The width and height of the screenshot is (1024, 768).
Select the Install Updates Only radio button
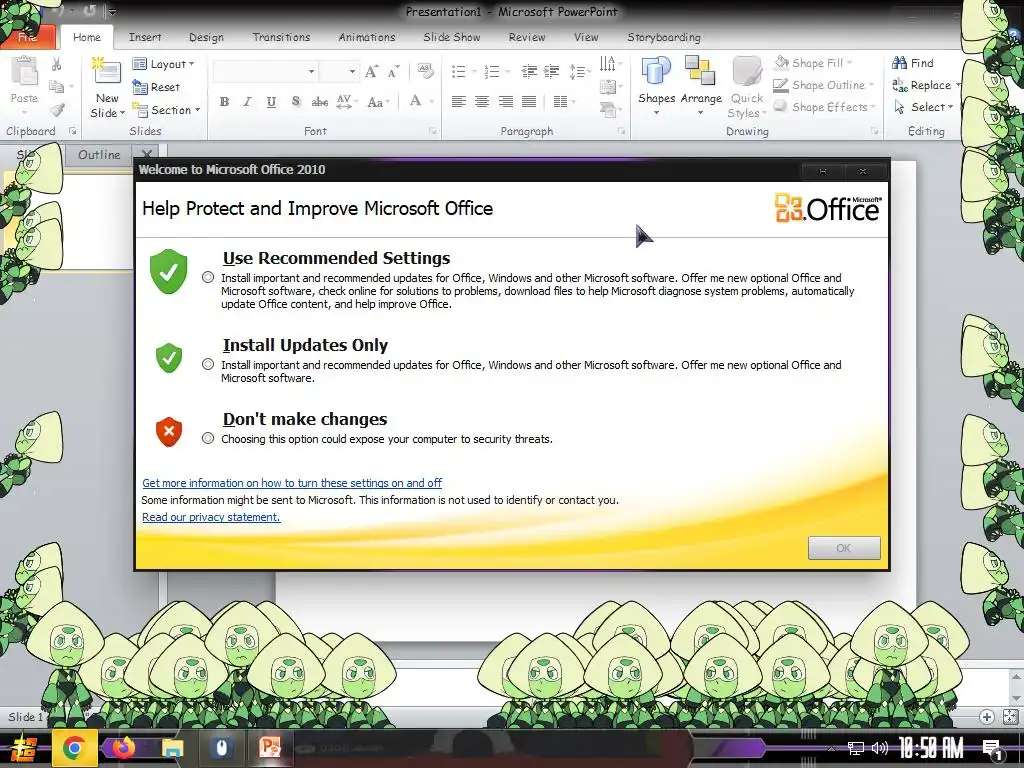click(x=208, y=364)
